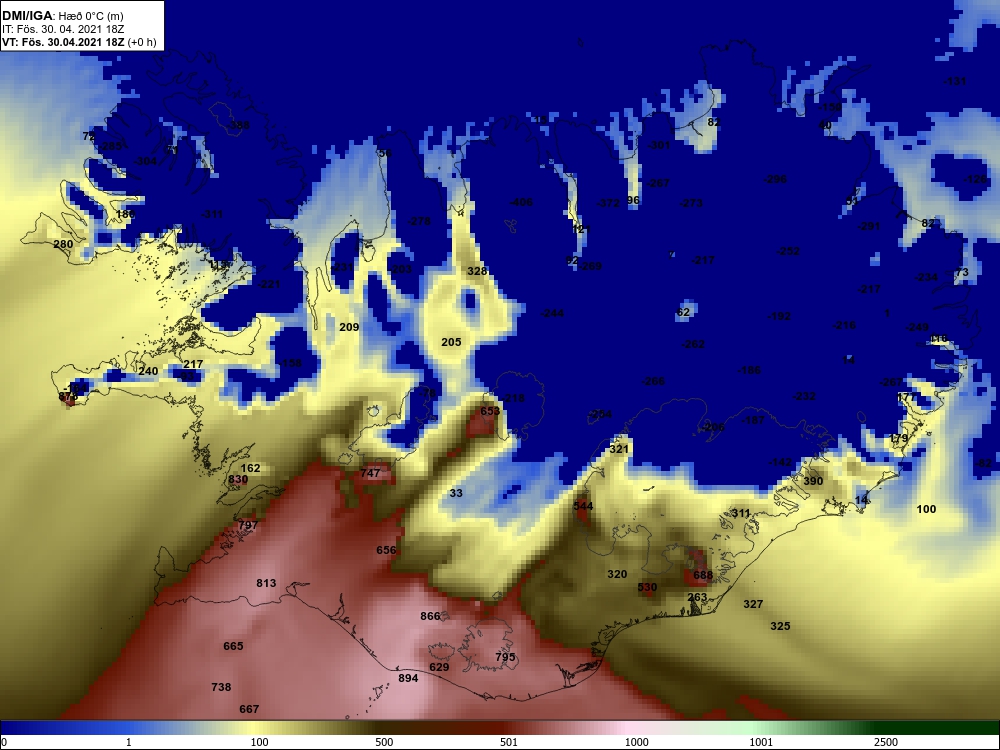Click the map value 688

(703, 576)
